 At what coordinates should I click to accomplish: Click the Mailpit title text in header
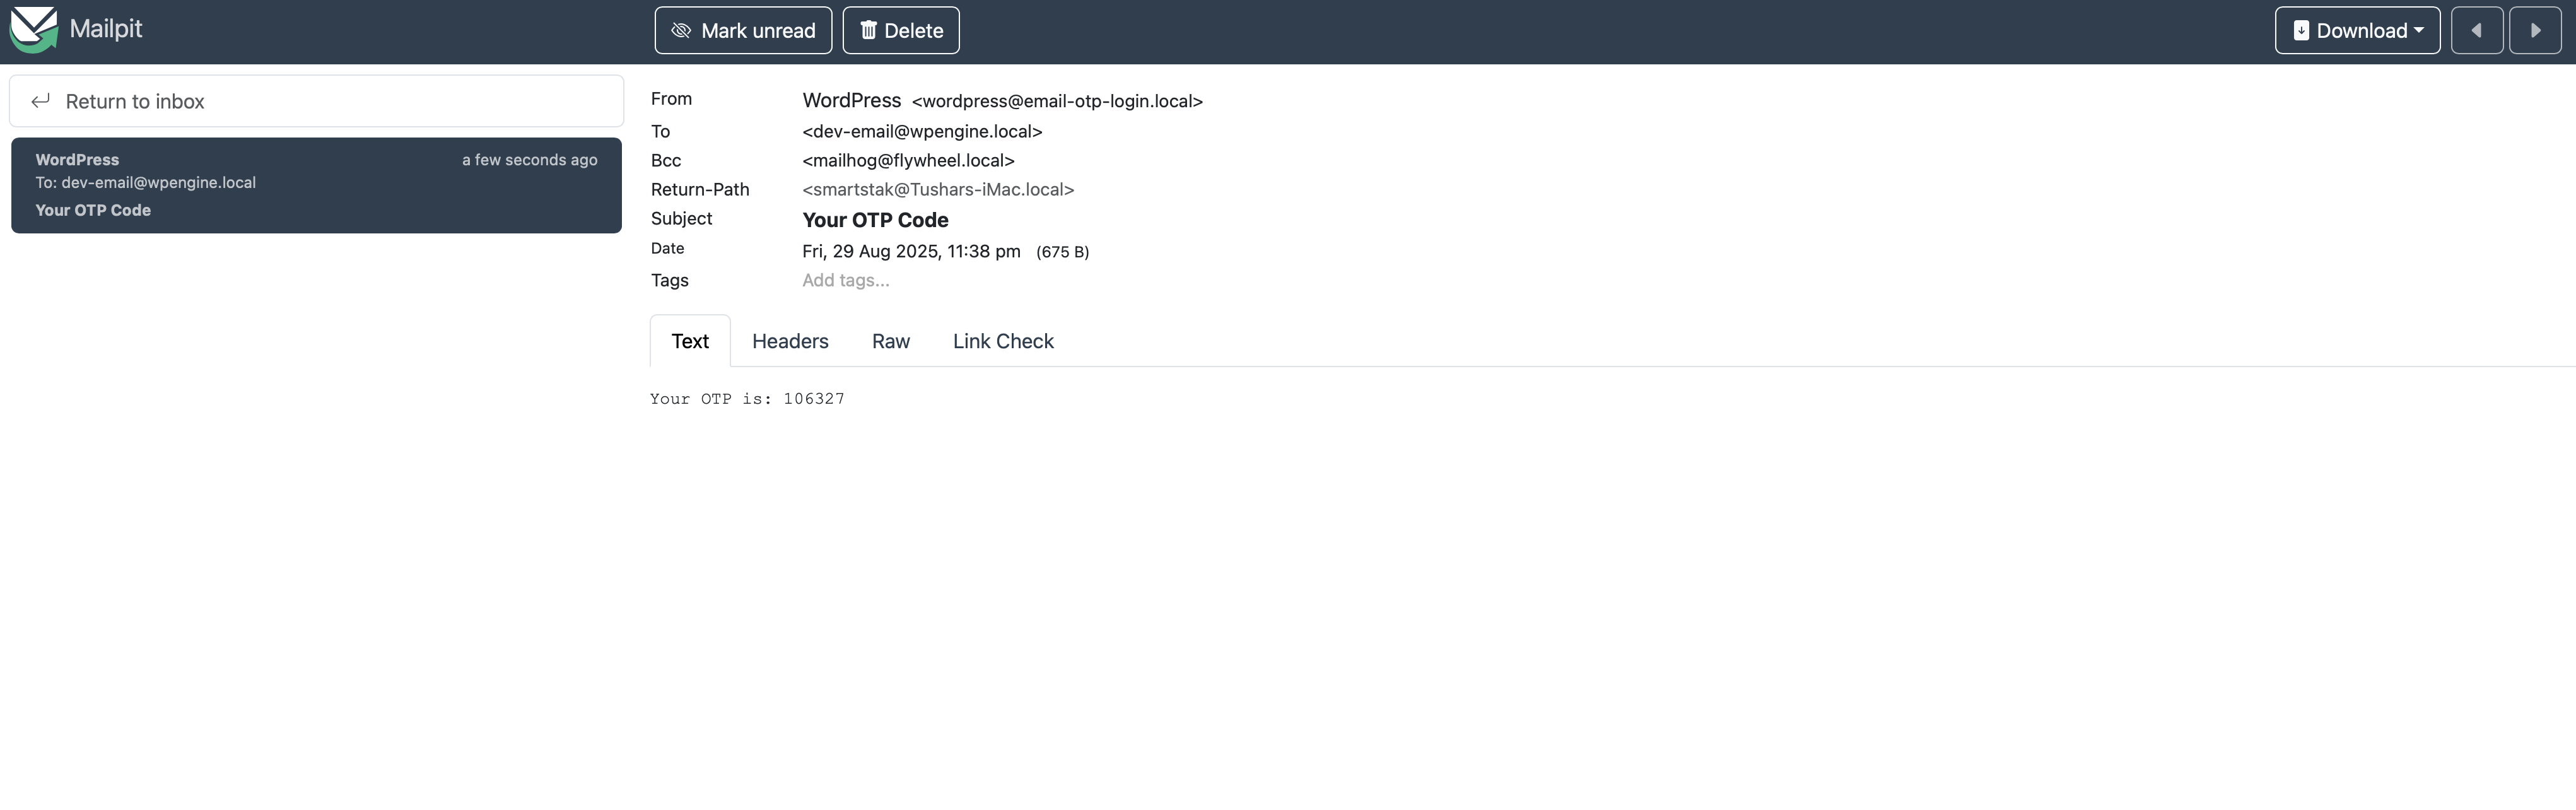tap(107, 29)
